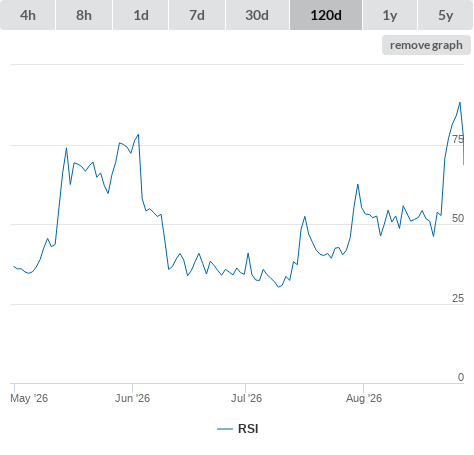Switch chart to 30d range
The height and width of the screenshot is (455, 474).
[257, 15]
